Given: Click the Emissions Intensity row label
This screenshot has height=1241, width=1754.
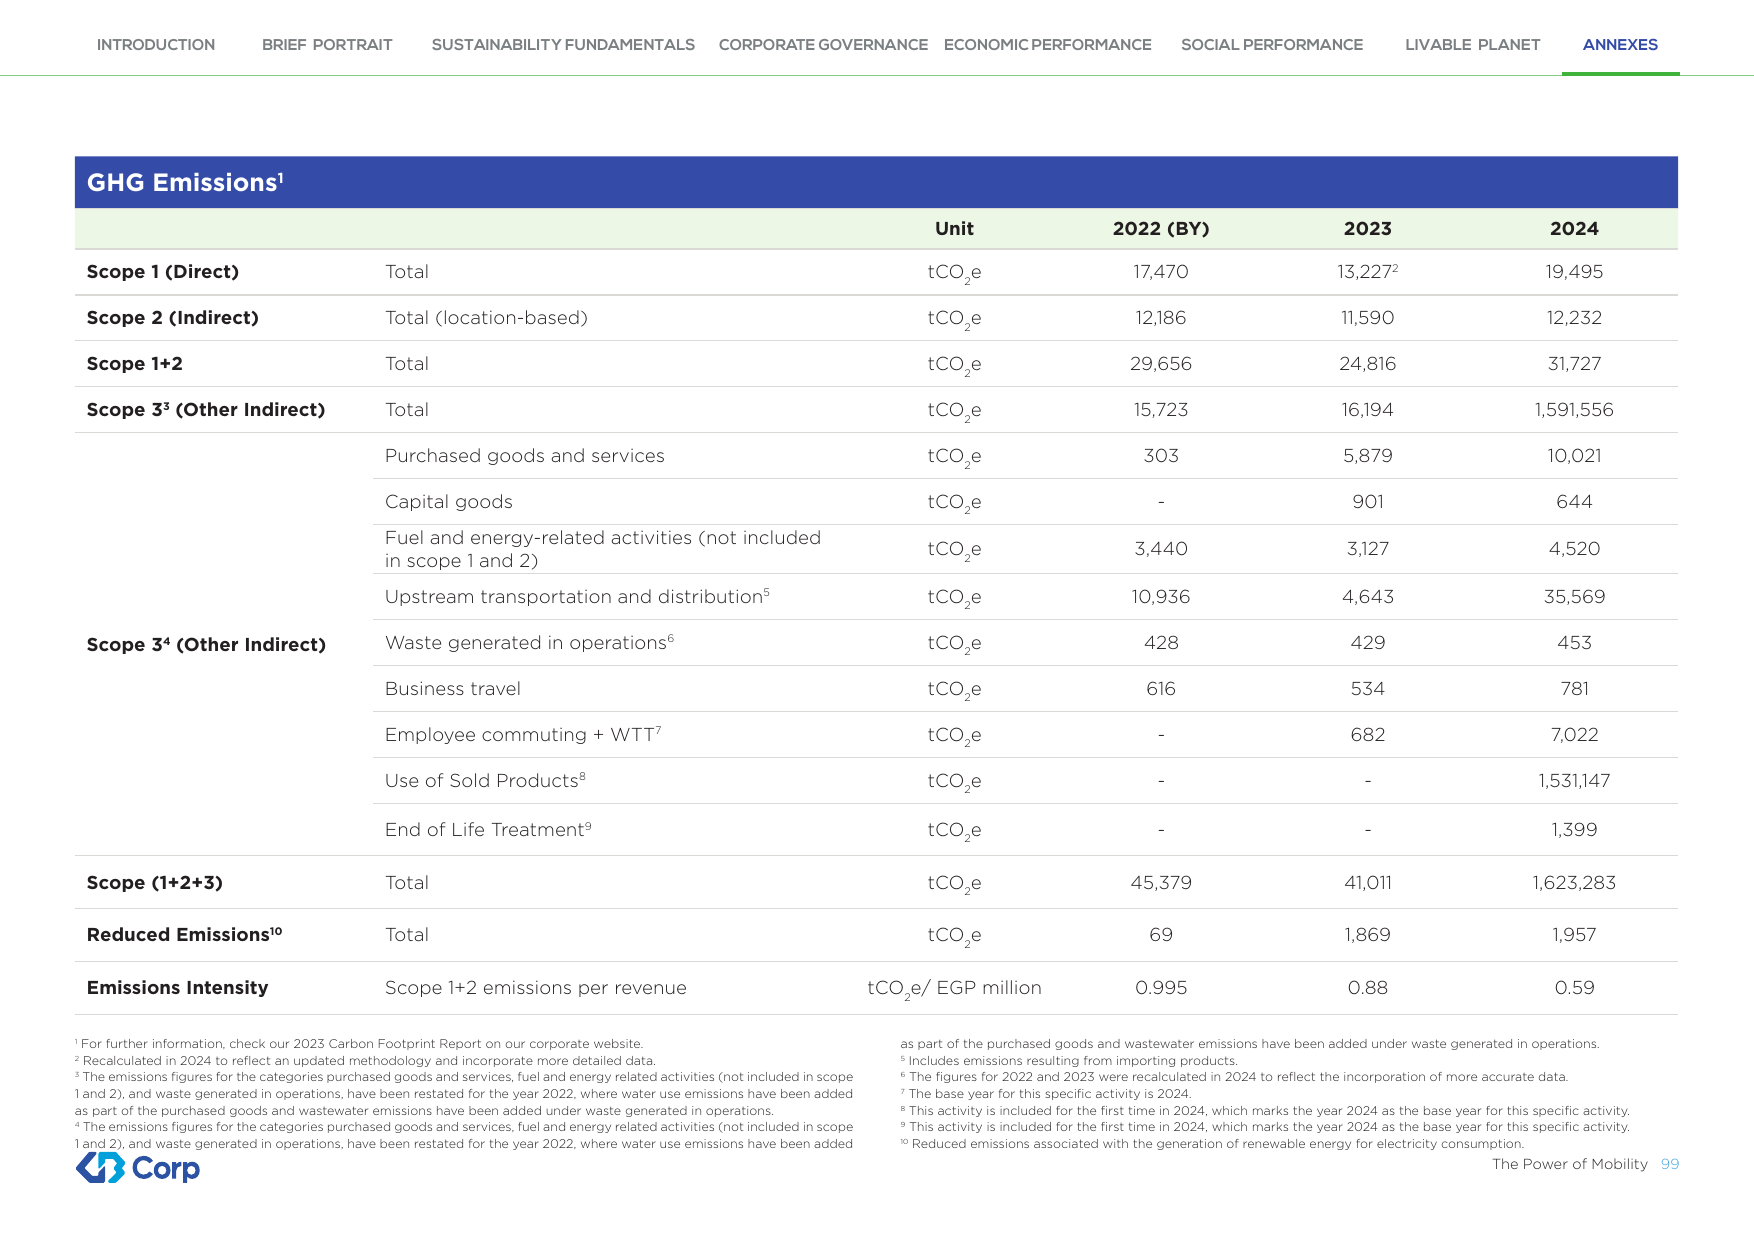Looking at the screenshot, I should pyautogui.click(x=178, y=988).
